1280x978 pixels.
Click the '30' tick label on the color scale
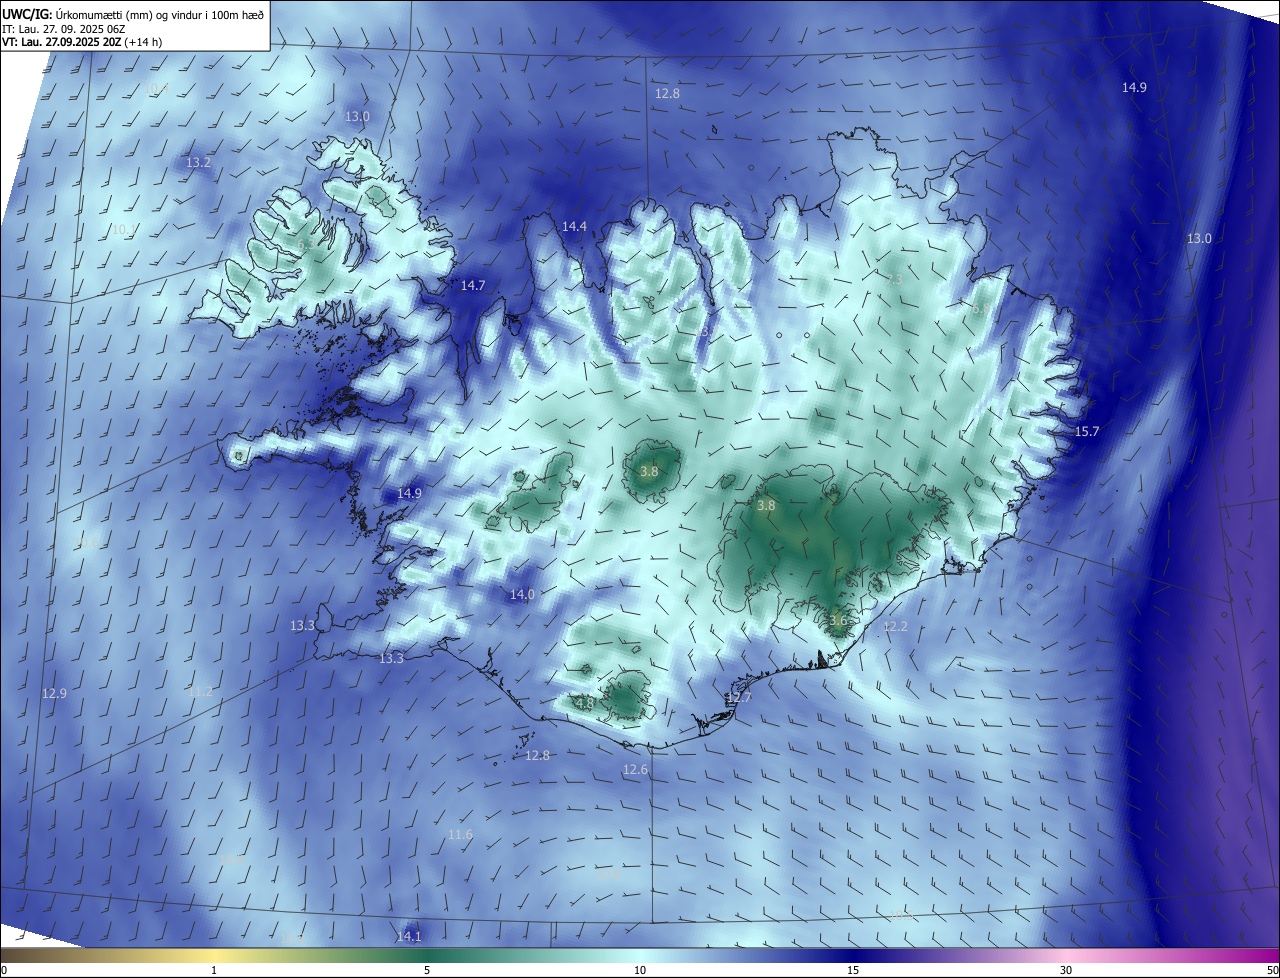[x=1066, y=970]
